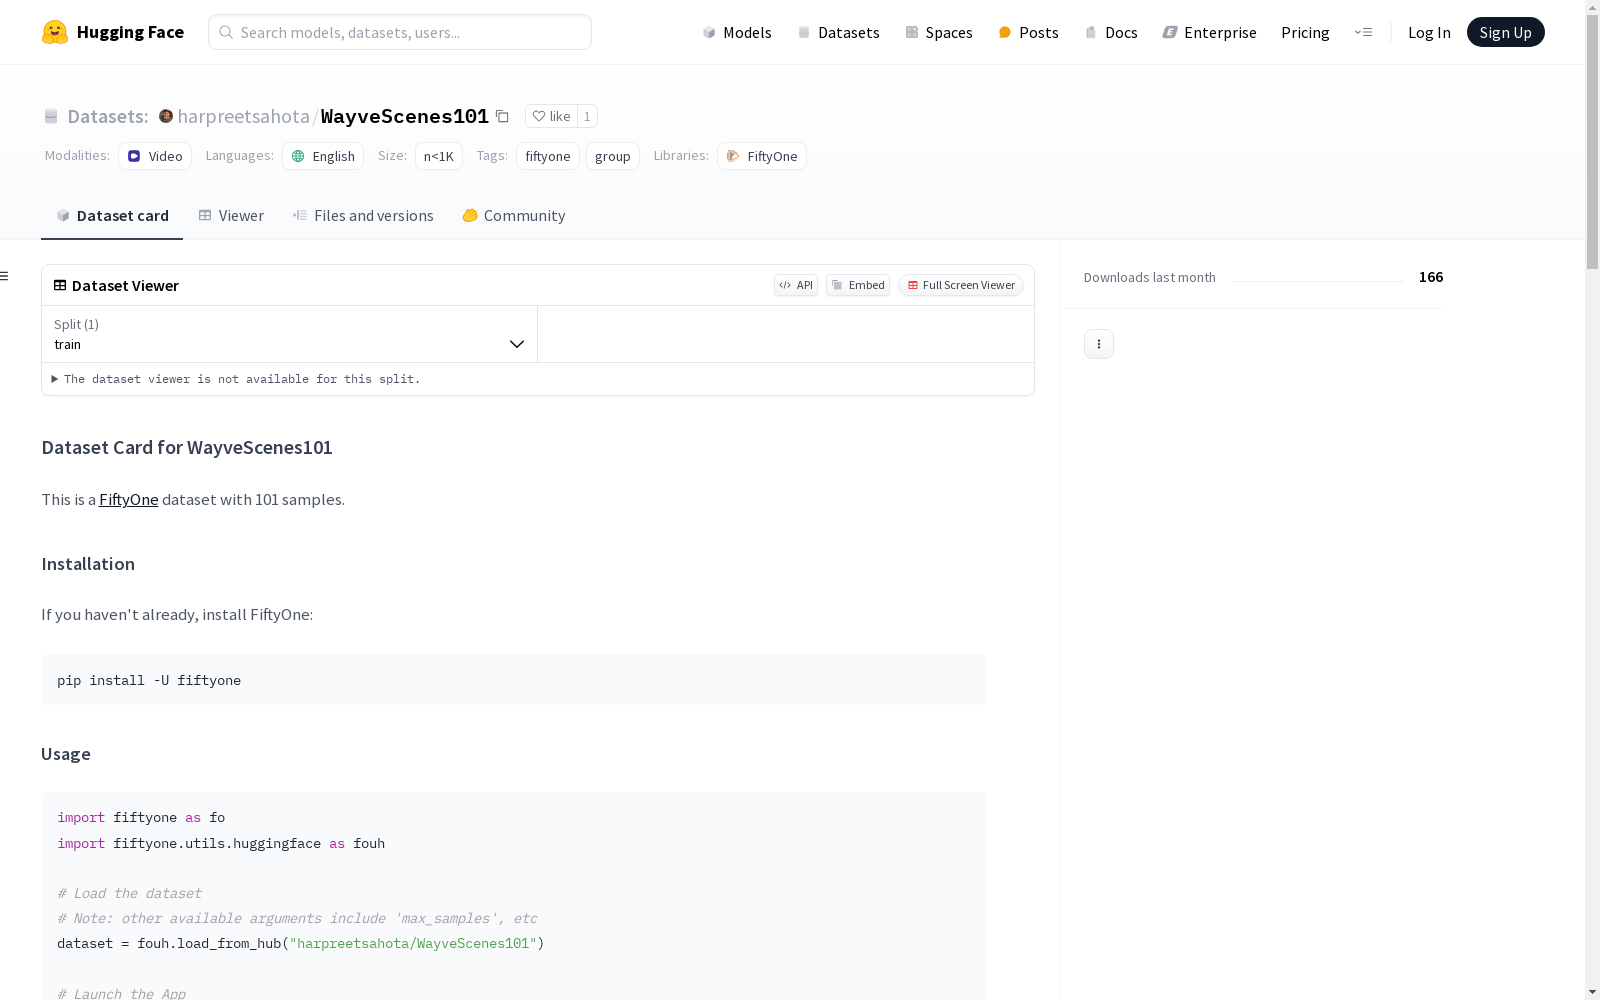Click the pip install code block
1600x1000 pixels.
pos(514,680)
